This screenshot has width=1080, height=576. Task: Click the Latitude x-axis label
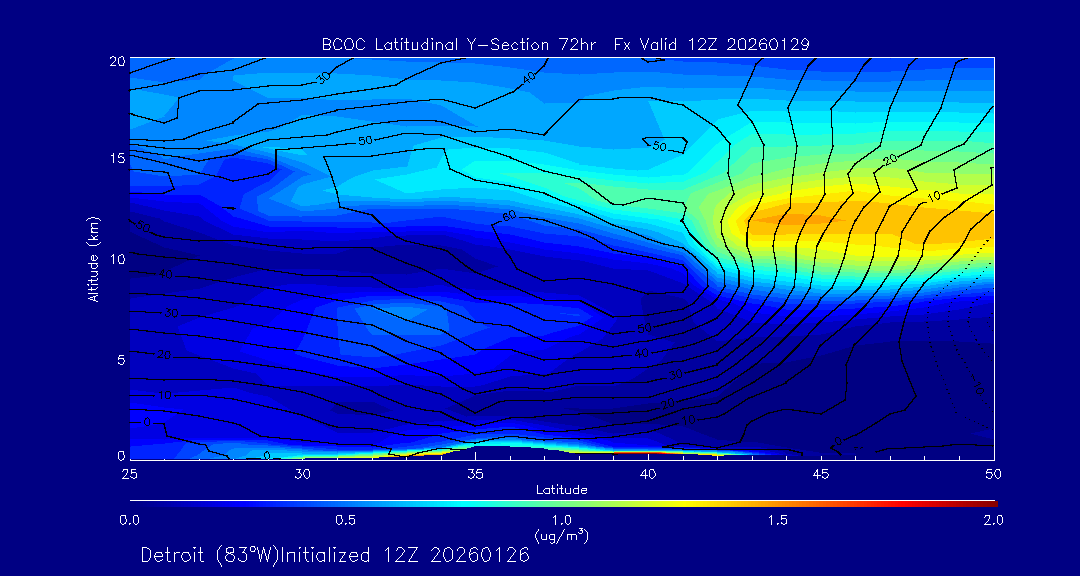coord(561,489)
